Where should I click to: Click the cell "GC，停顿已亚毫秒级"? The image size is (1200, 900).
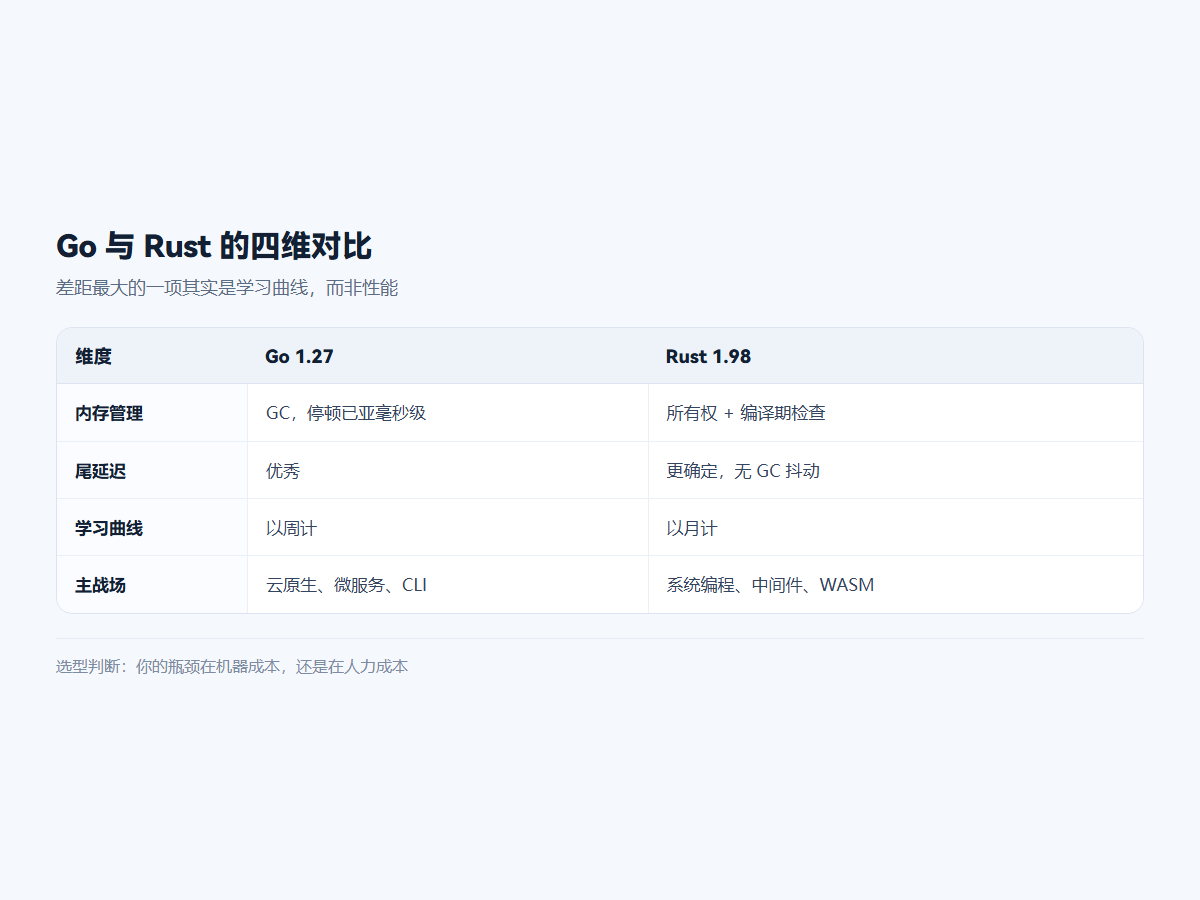447,413
